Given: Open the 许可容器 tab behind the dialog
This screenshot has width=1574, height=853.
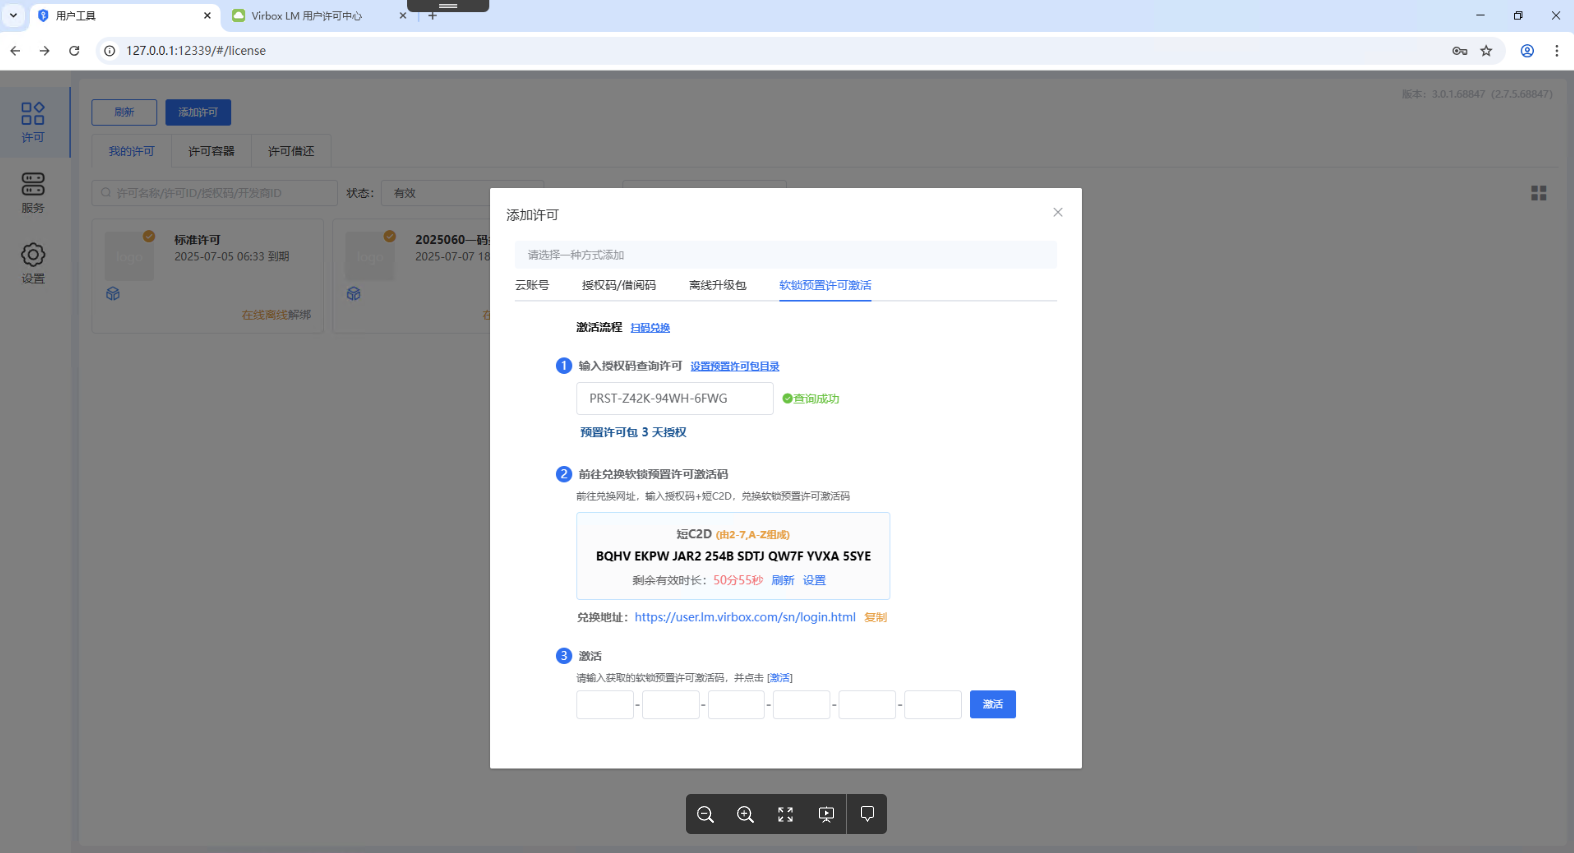Looking at the screenshot, I should click(211, 151).
